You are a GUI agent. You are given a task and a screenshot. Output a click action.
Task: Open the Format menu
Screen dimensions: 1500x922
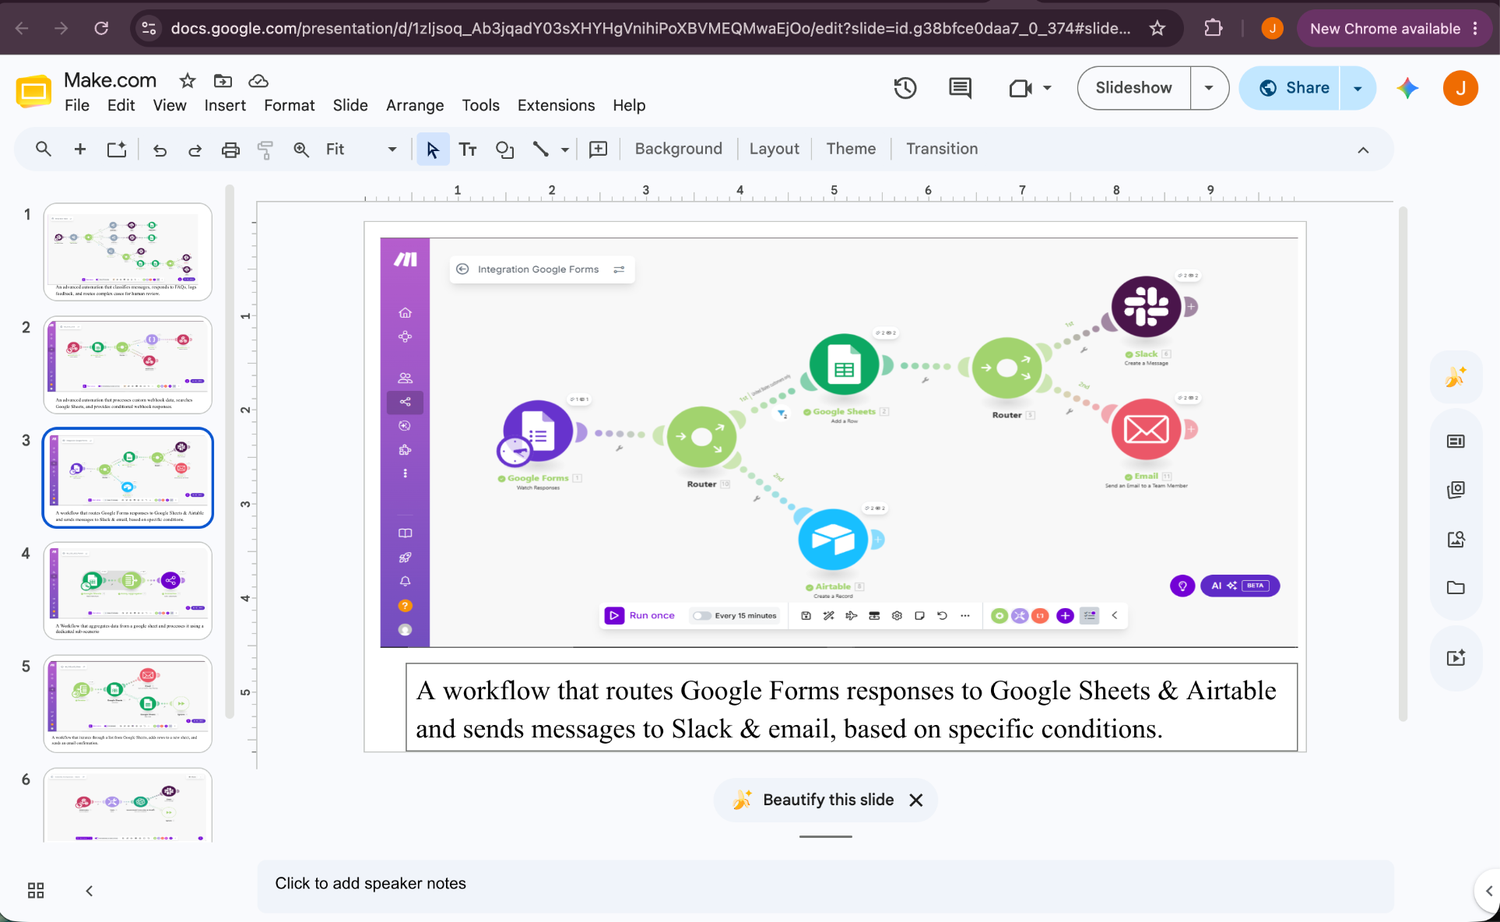tap(289, 105)
